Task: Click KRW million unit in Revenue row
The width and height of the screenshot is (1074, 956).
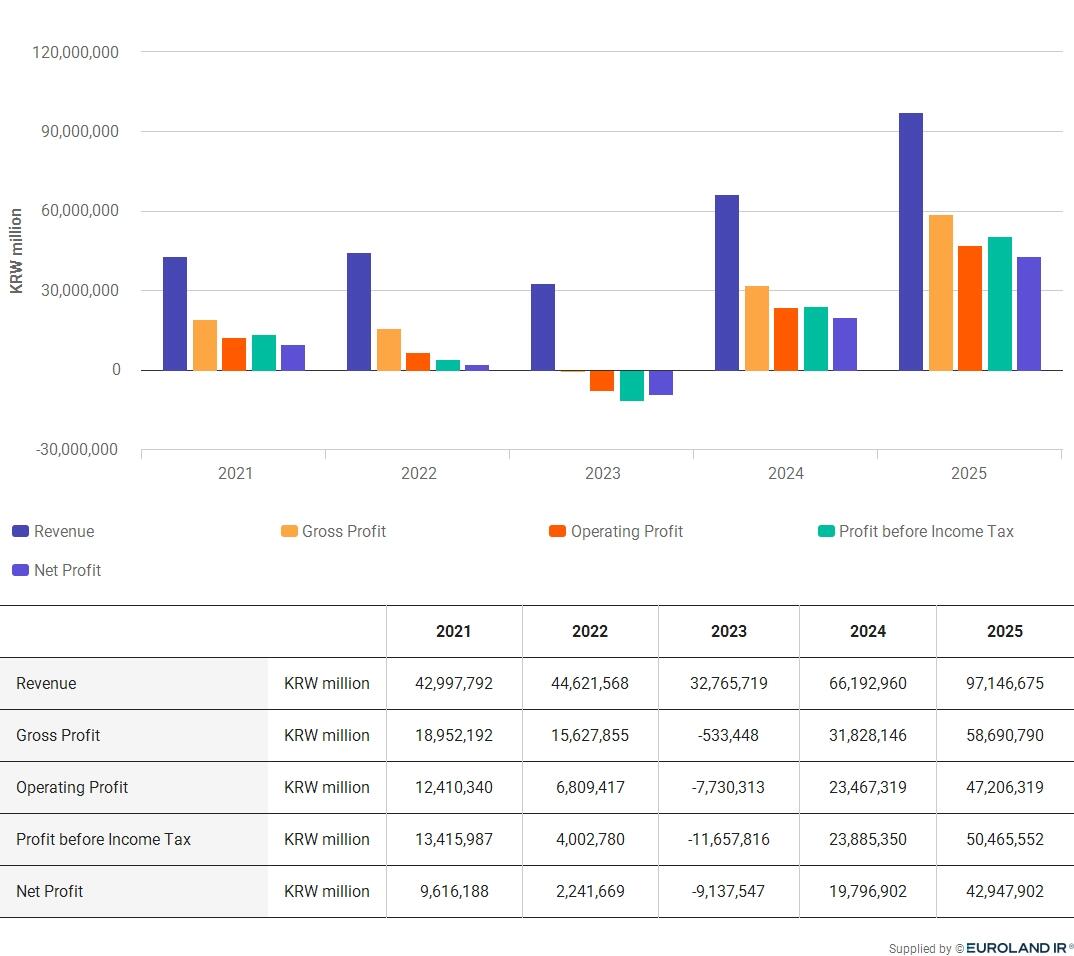Action: (327, 683)
